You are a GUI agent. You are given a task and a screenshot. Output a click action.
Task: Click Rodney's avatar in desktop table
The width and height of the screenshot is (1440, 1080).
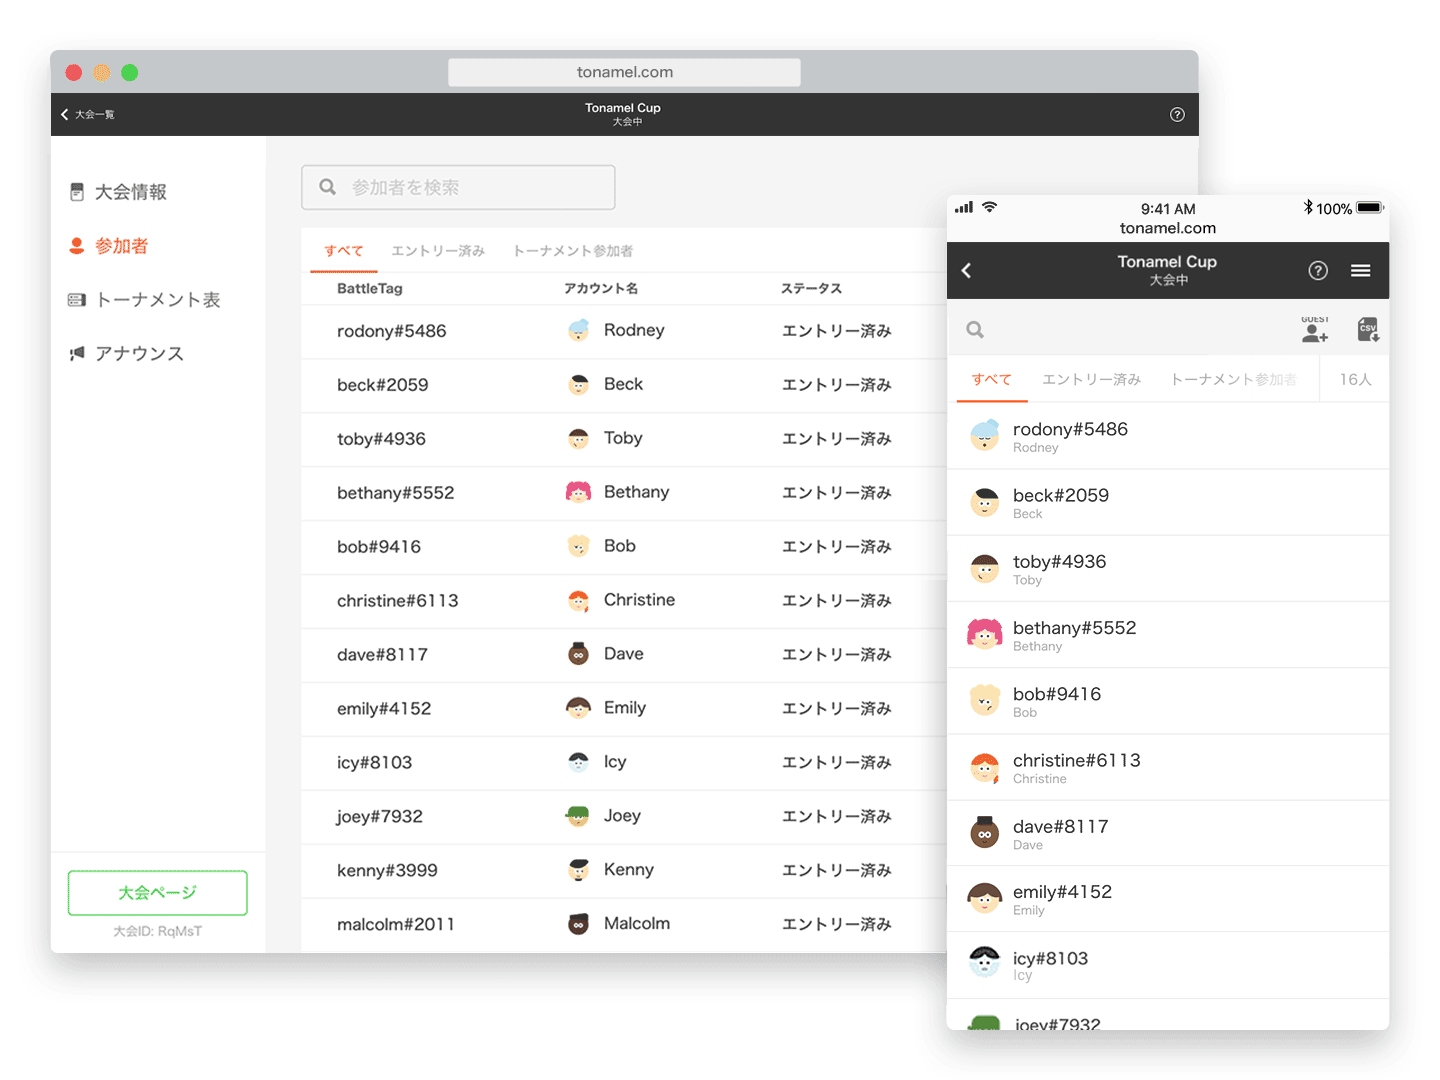click(579, 331)
